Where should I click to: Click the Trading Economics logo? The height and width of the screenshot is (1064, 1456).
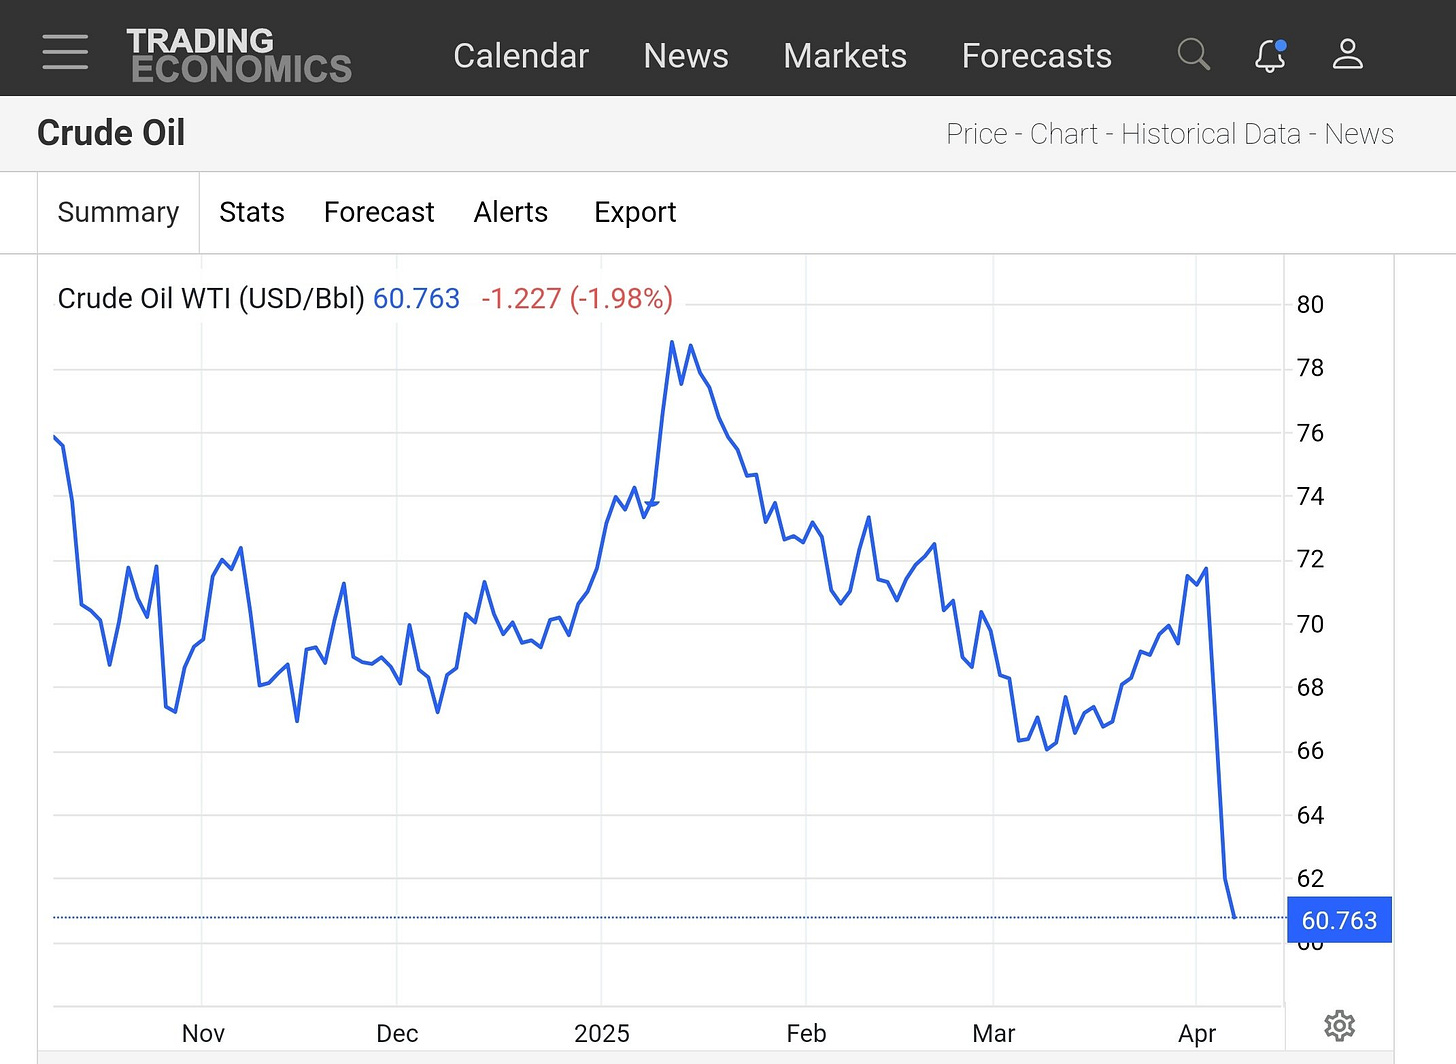(x=239, y=55)
